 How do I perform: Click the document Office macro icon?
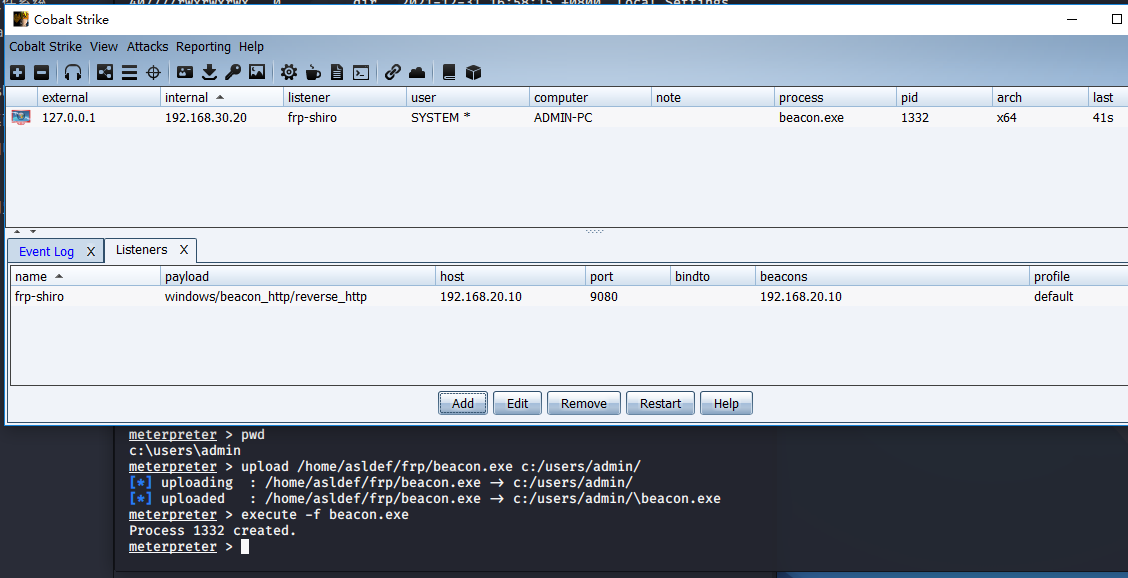point(337,72)
